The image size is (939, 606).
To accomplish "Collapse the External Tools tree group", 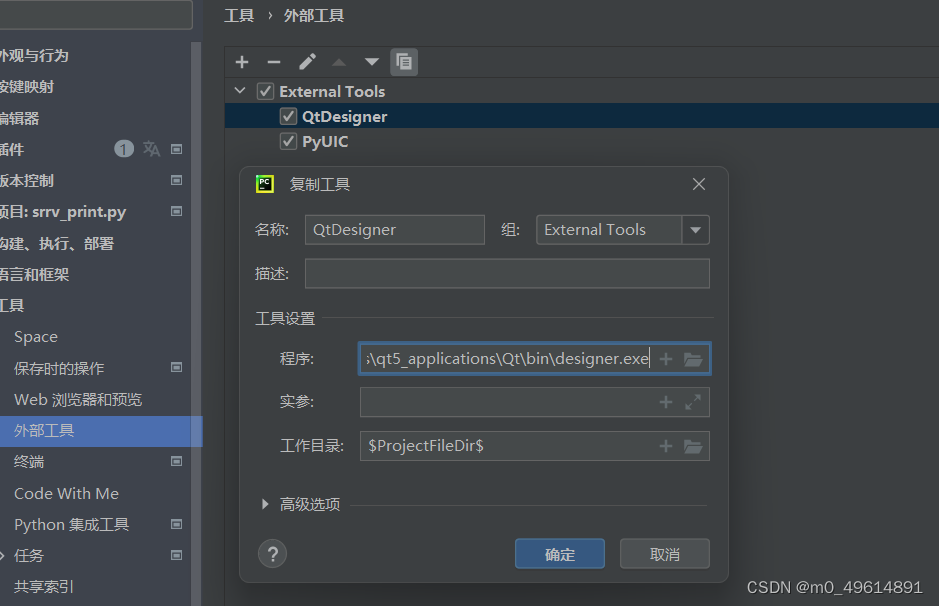I will [x=240, y=91].
